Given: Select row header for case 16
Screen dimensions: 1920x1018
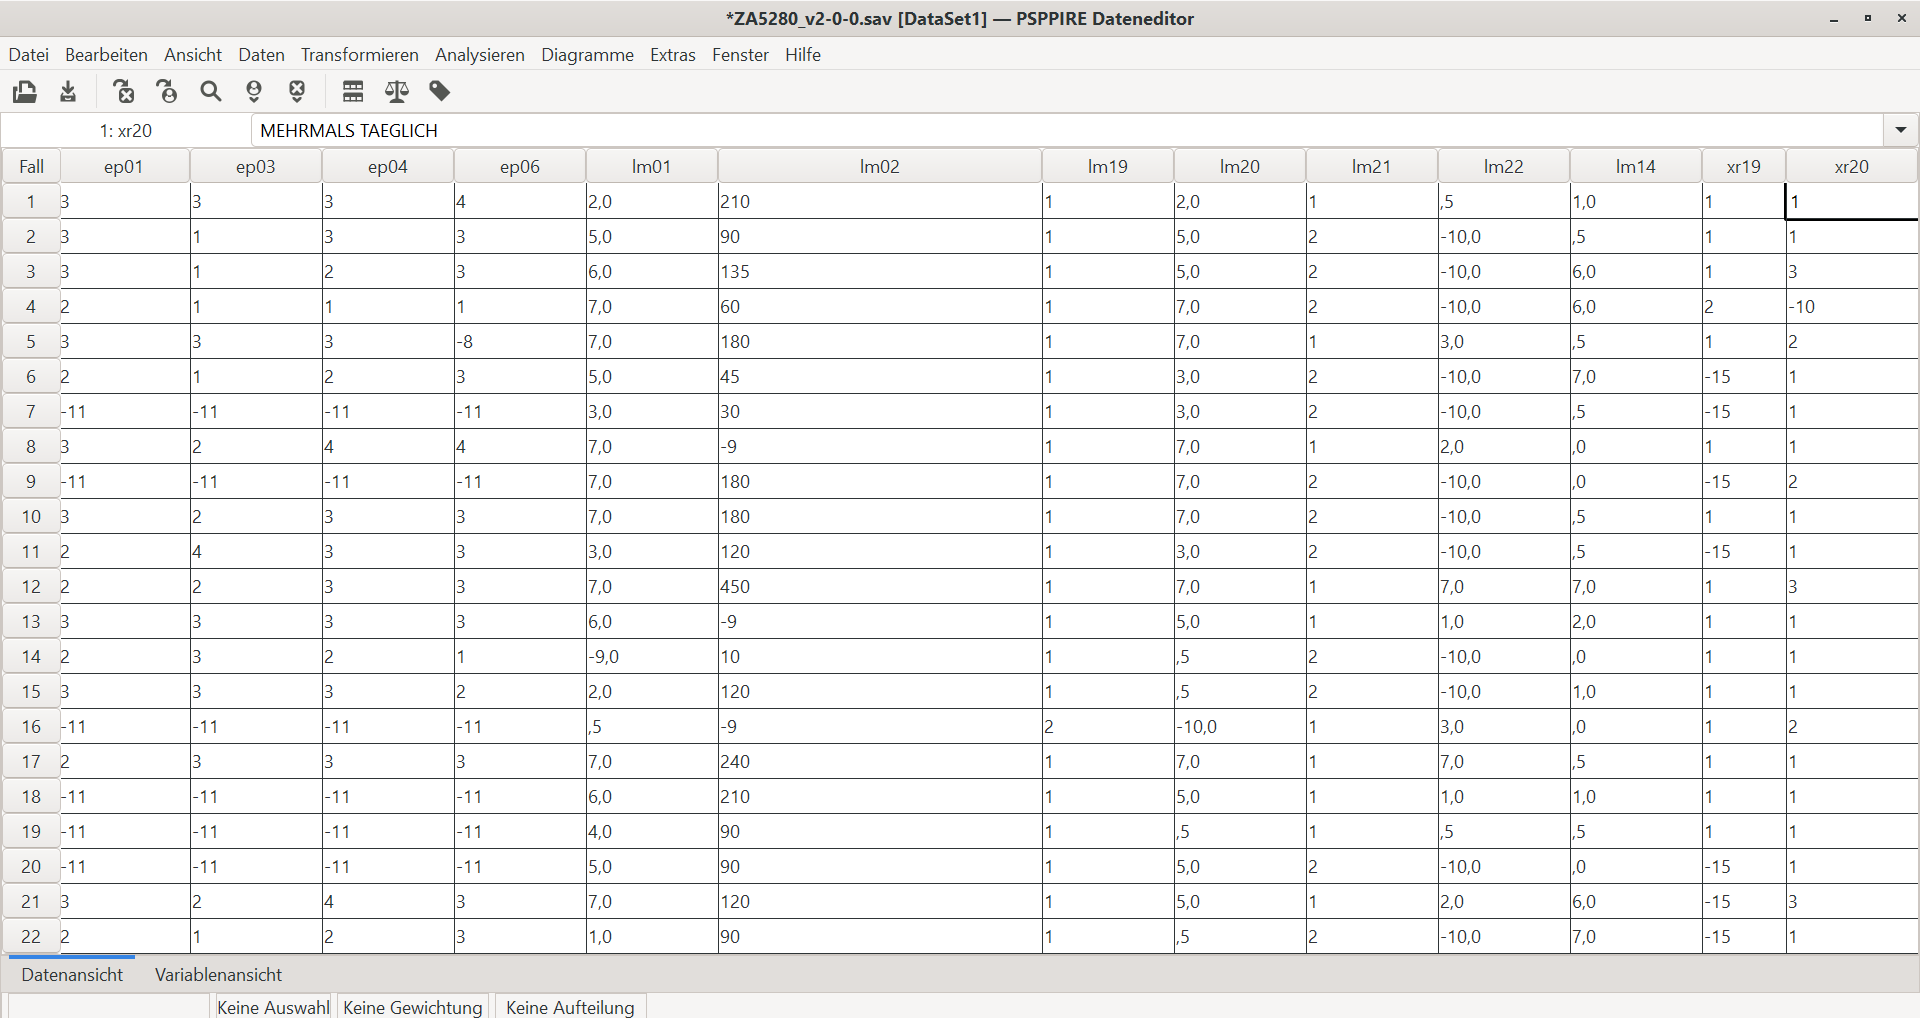Looking at the screenshot, I should [x=31, y=727].
